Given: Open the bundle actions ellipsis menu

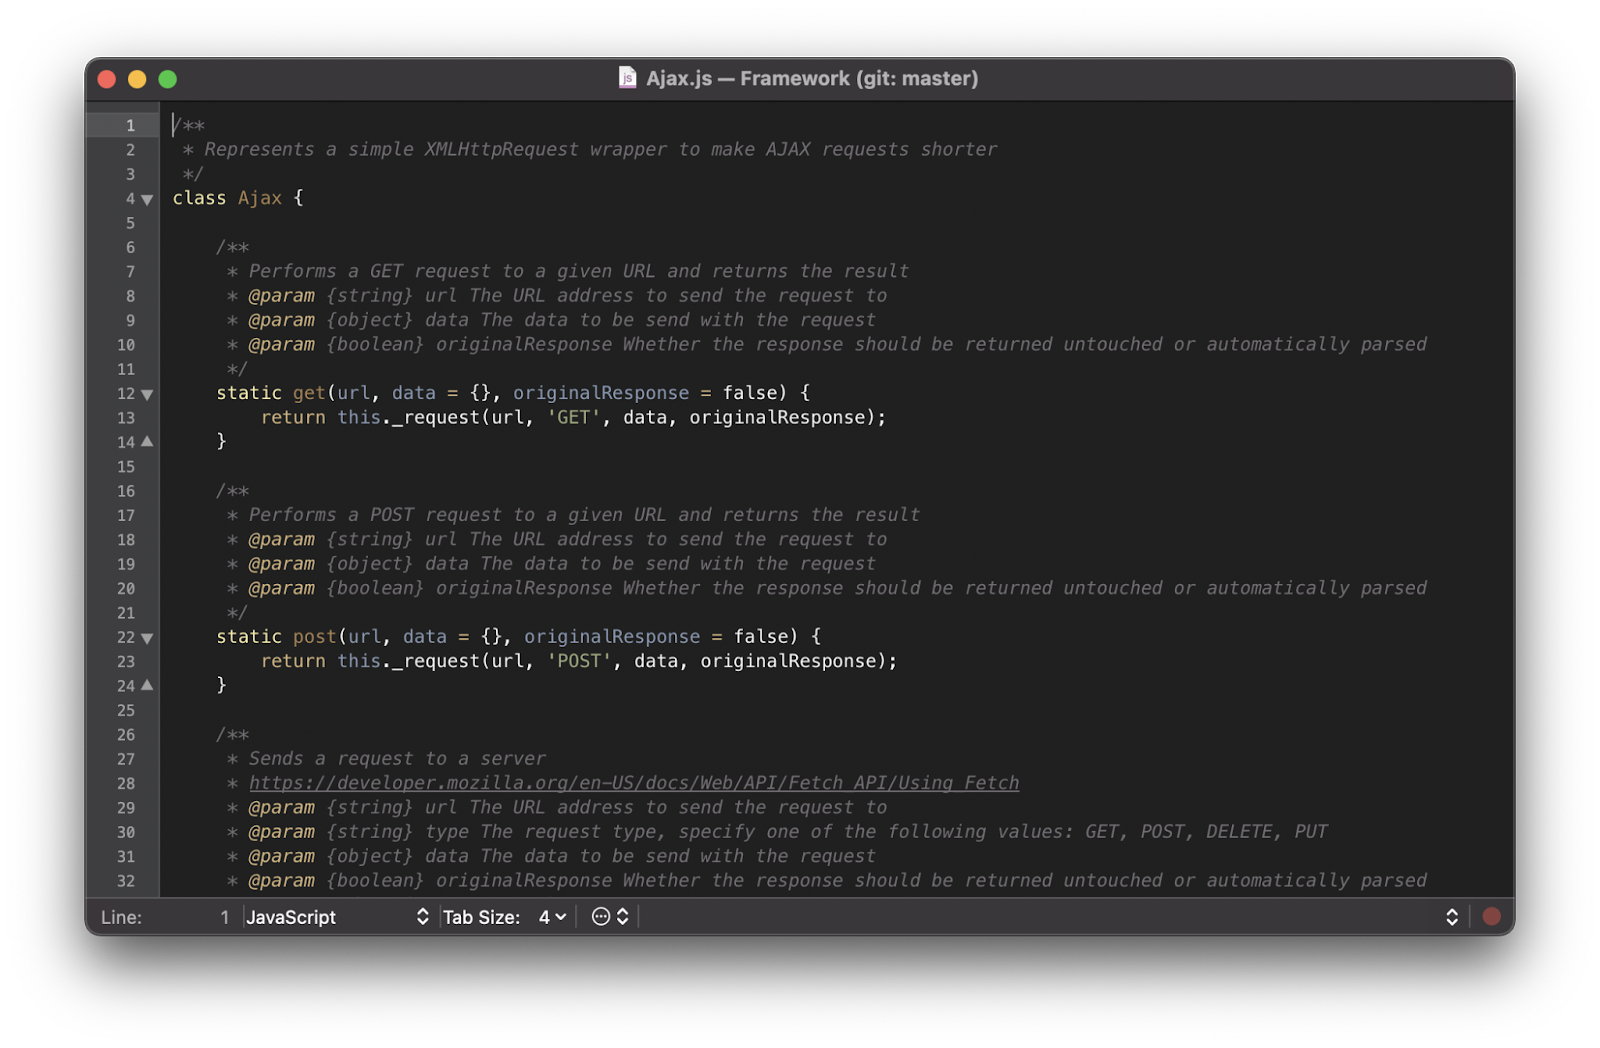Looking at the screenshot, I should click(609, 916).
